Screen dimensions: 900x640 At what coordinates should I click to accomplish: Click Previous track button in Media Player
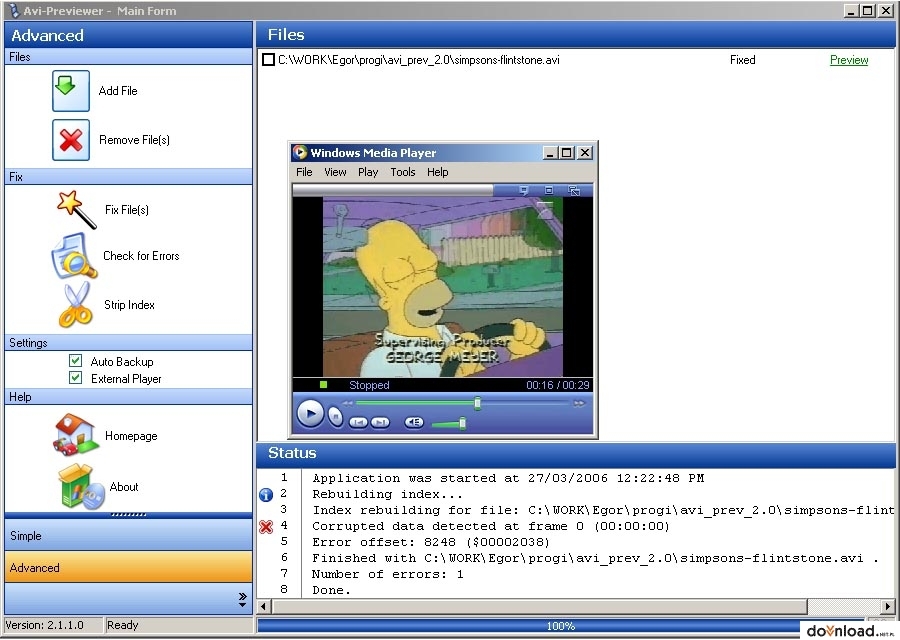click(x=358, y=422)
